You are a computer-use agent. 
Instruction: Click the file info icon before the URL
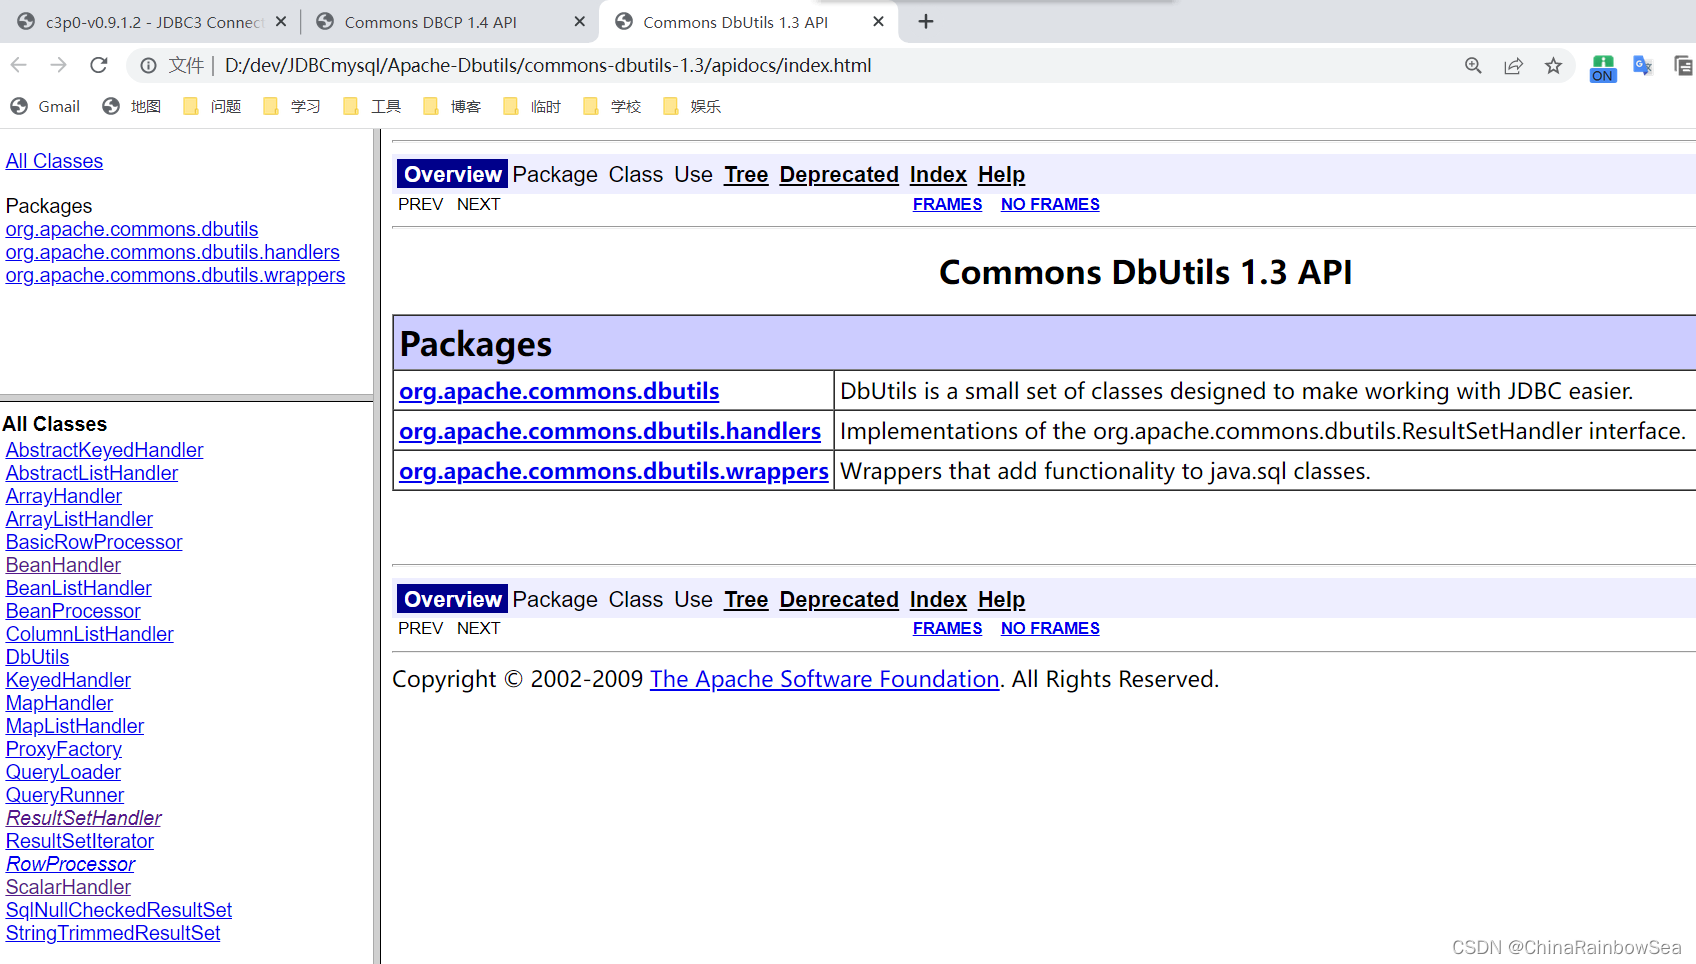pos(148,65)
